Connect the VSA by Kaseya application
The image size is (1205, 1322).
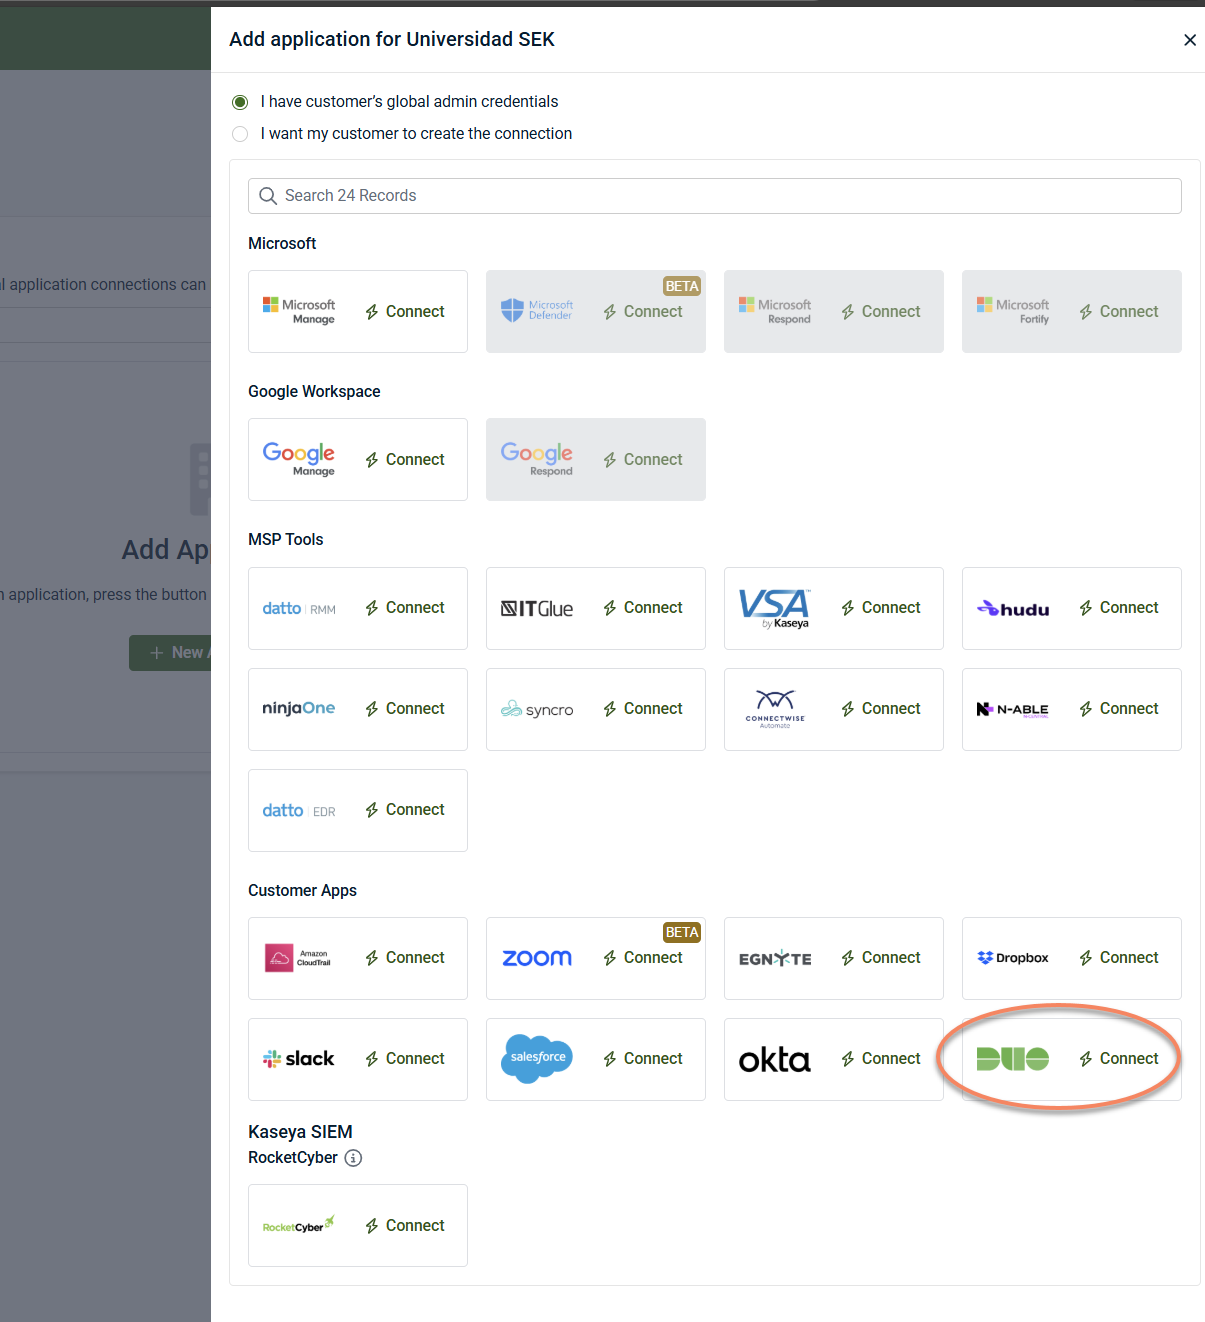tap(881, 608)
